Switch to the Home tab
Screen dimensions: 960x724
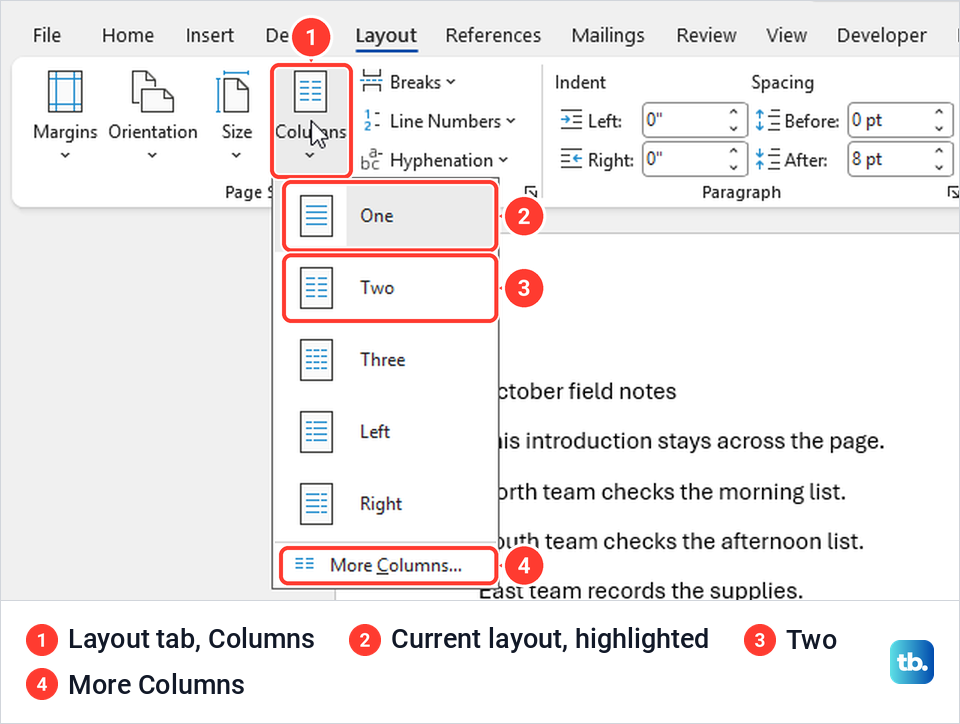coord(128,35)
